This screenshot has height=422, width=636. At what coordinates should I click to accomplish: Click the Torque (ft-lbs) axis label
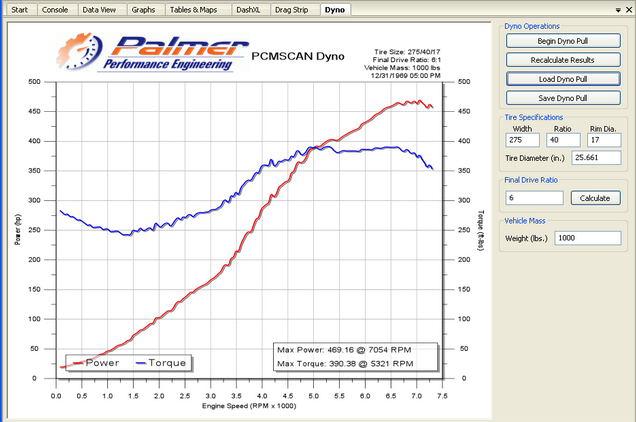coord(481,230)
